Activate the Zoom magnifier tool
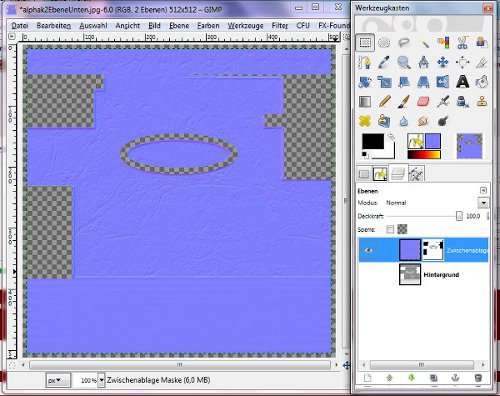 (x=404, y=62)
